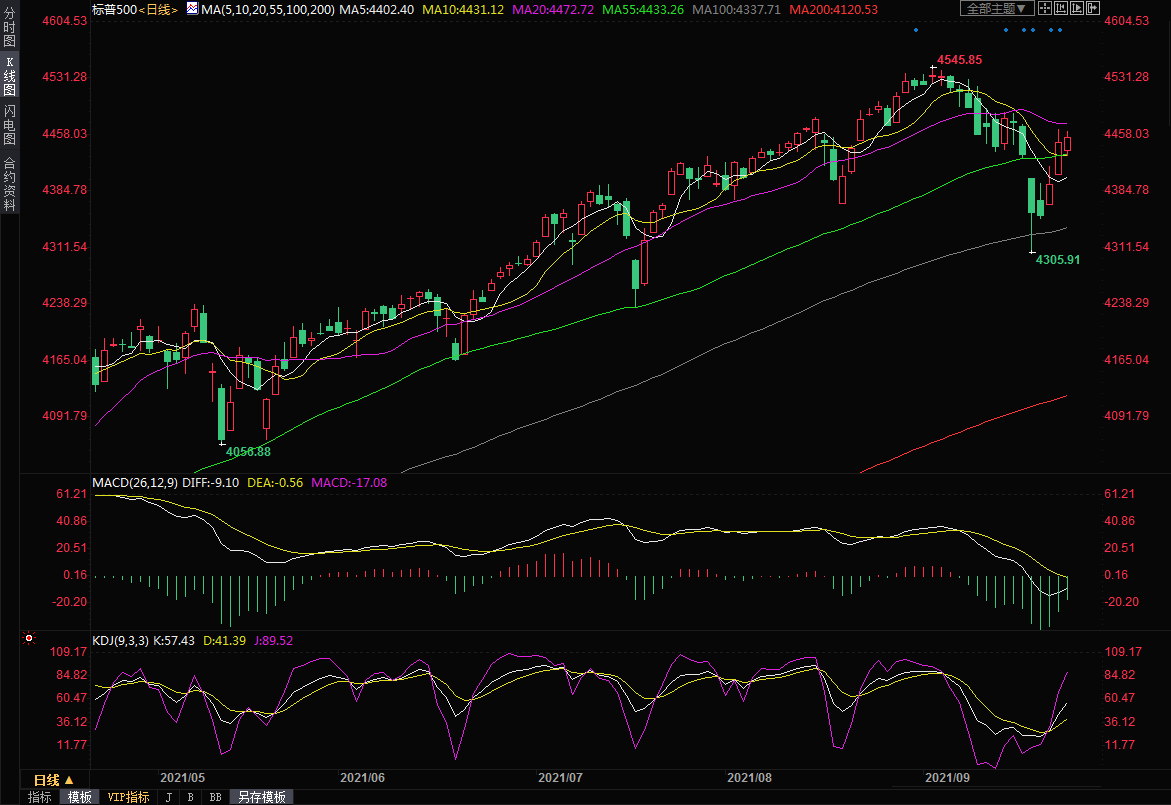
Task: Click the 另存模板 button
Action: click(262, 797)
